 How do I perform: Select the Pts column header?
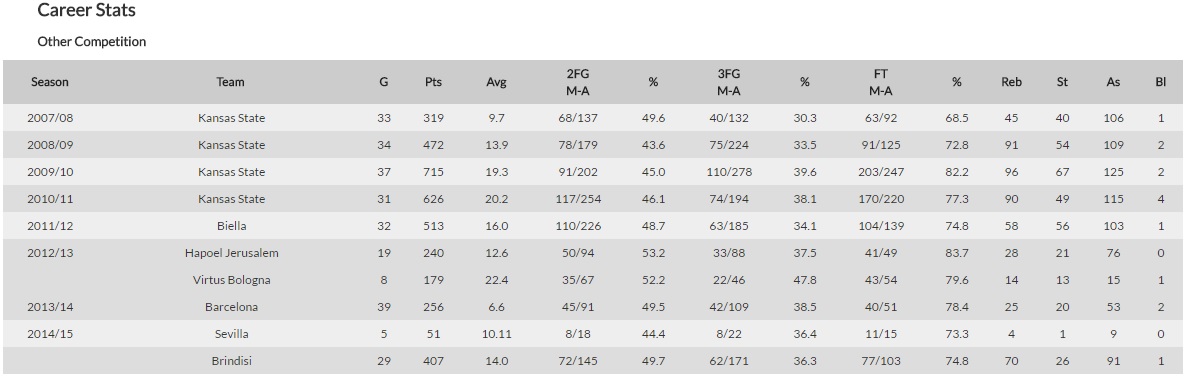[x=433, y=82]
